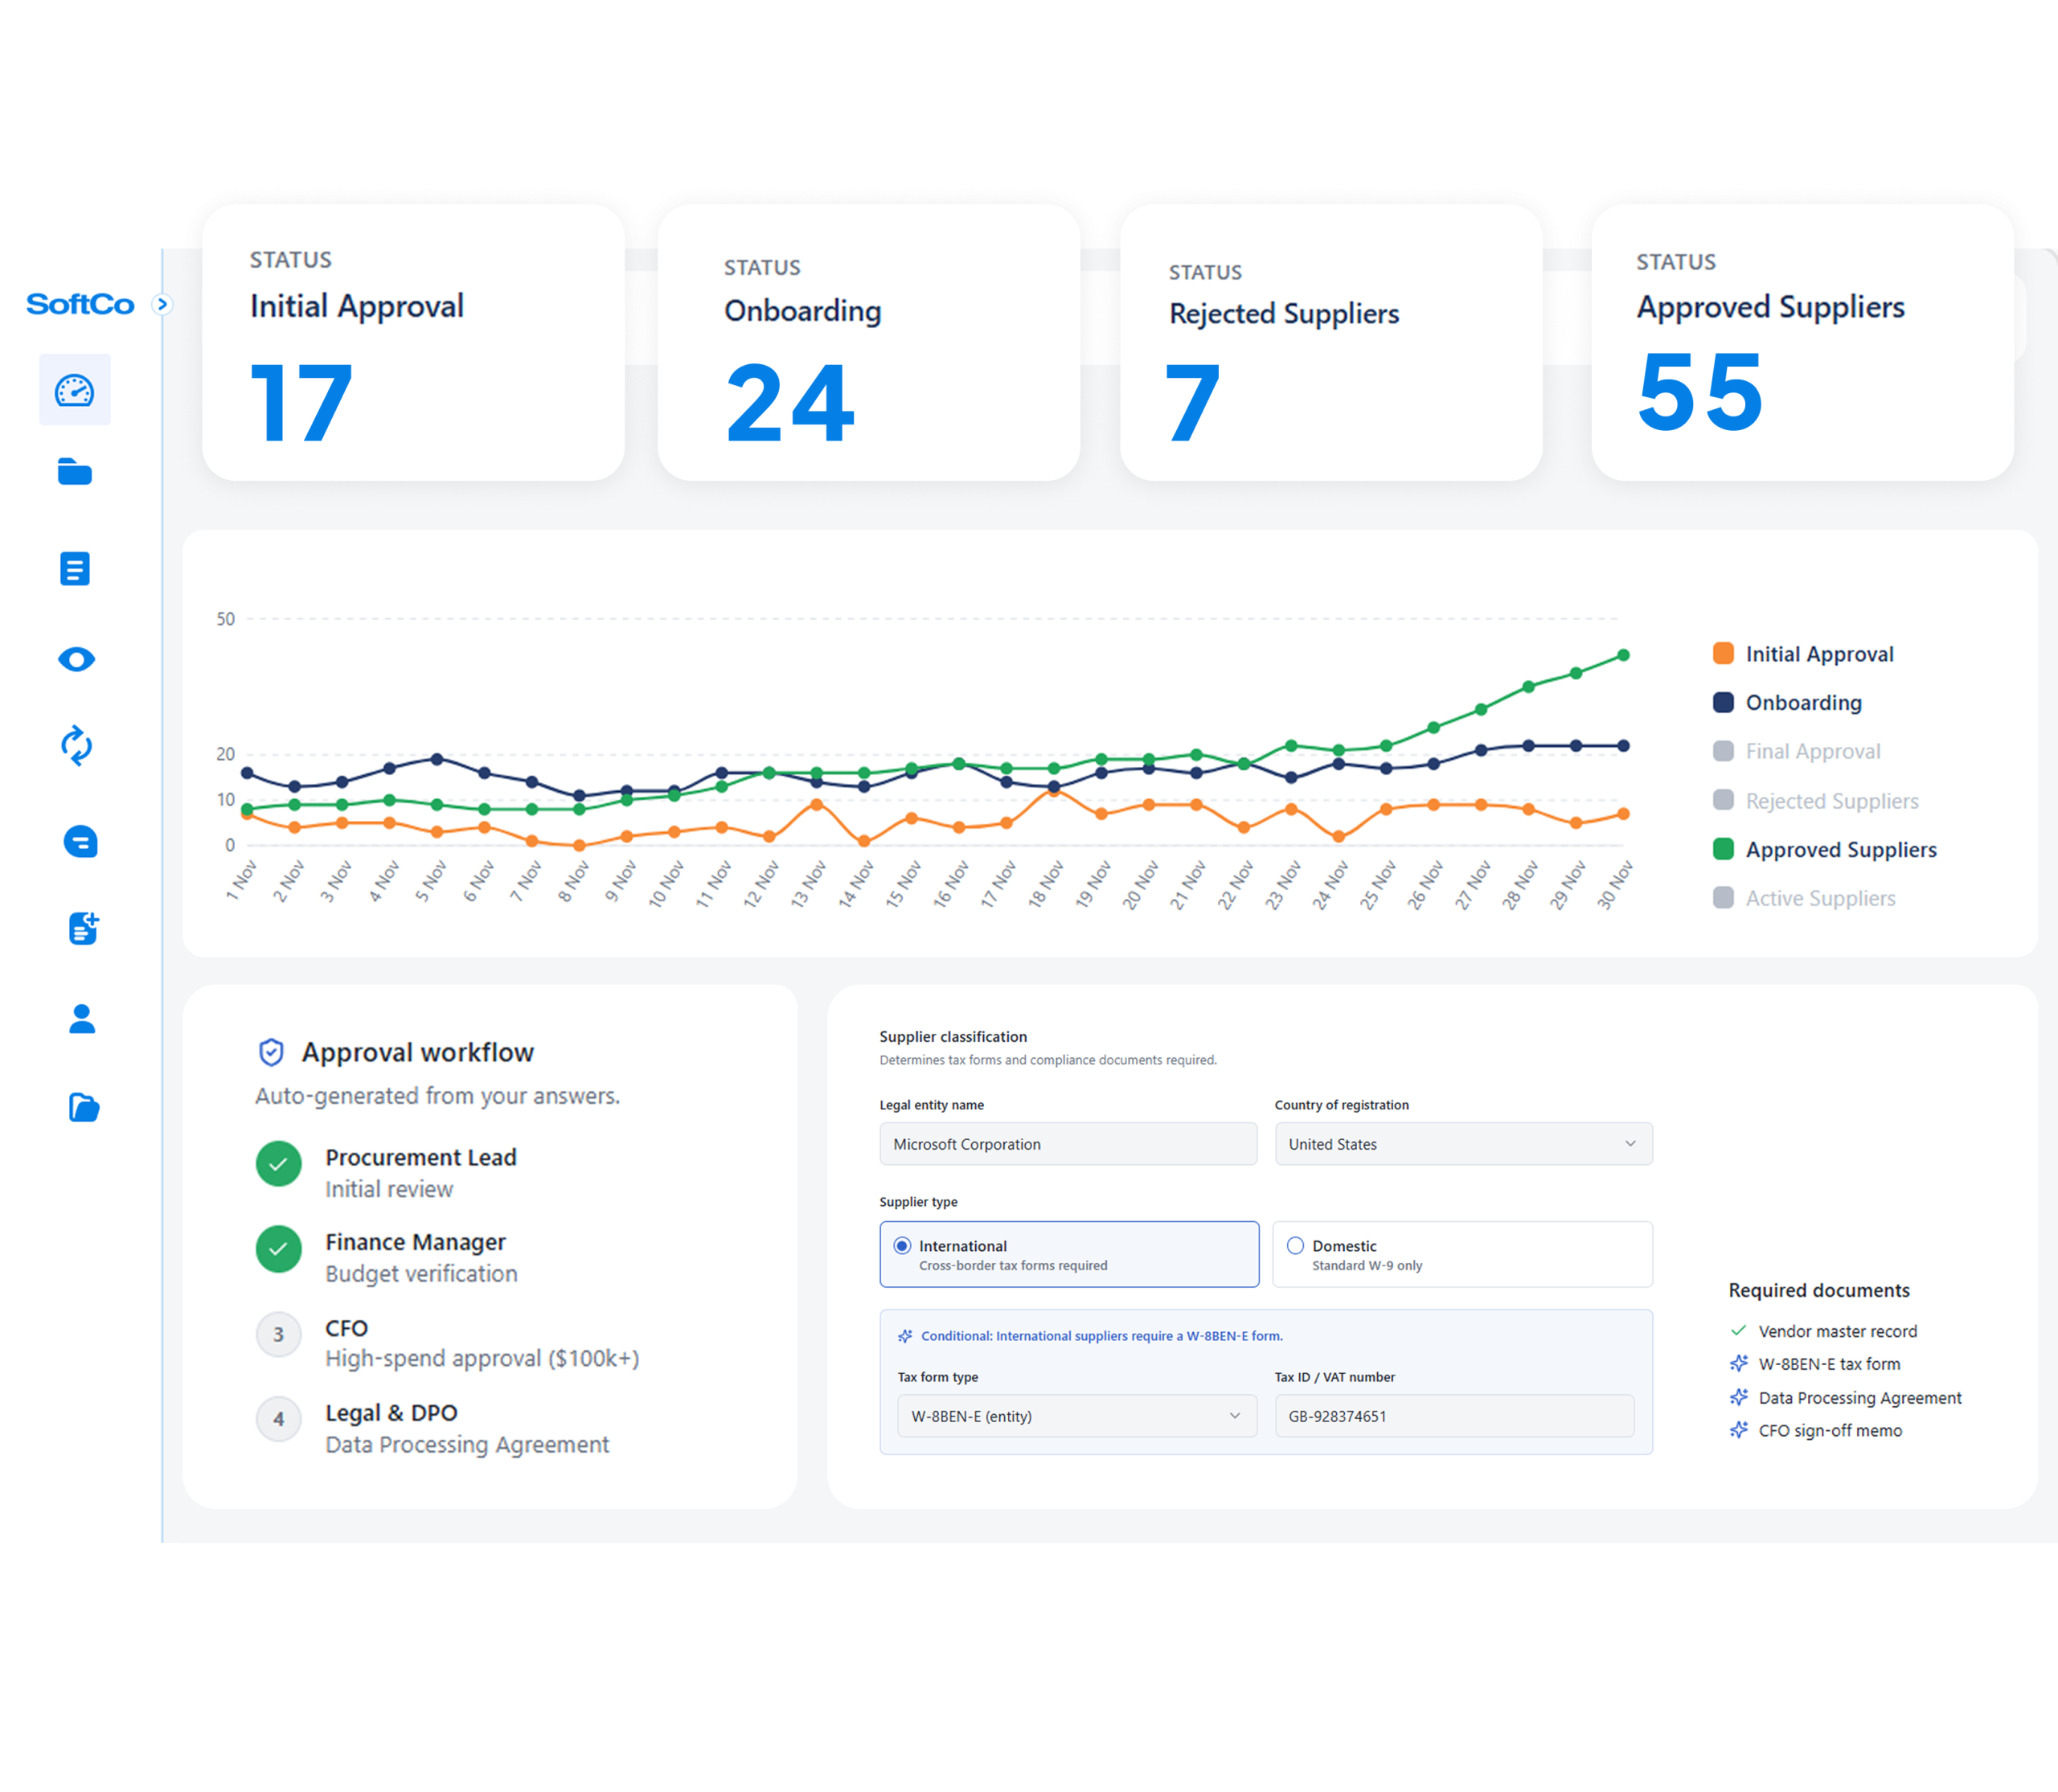Click the add-document icon in sidebar

tap(82, 929)
